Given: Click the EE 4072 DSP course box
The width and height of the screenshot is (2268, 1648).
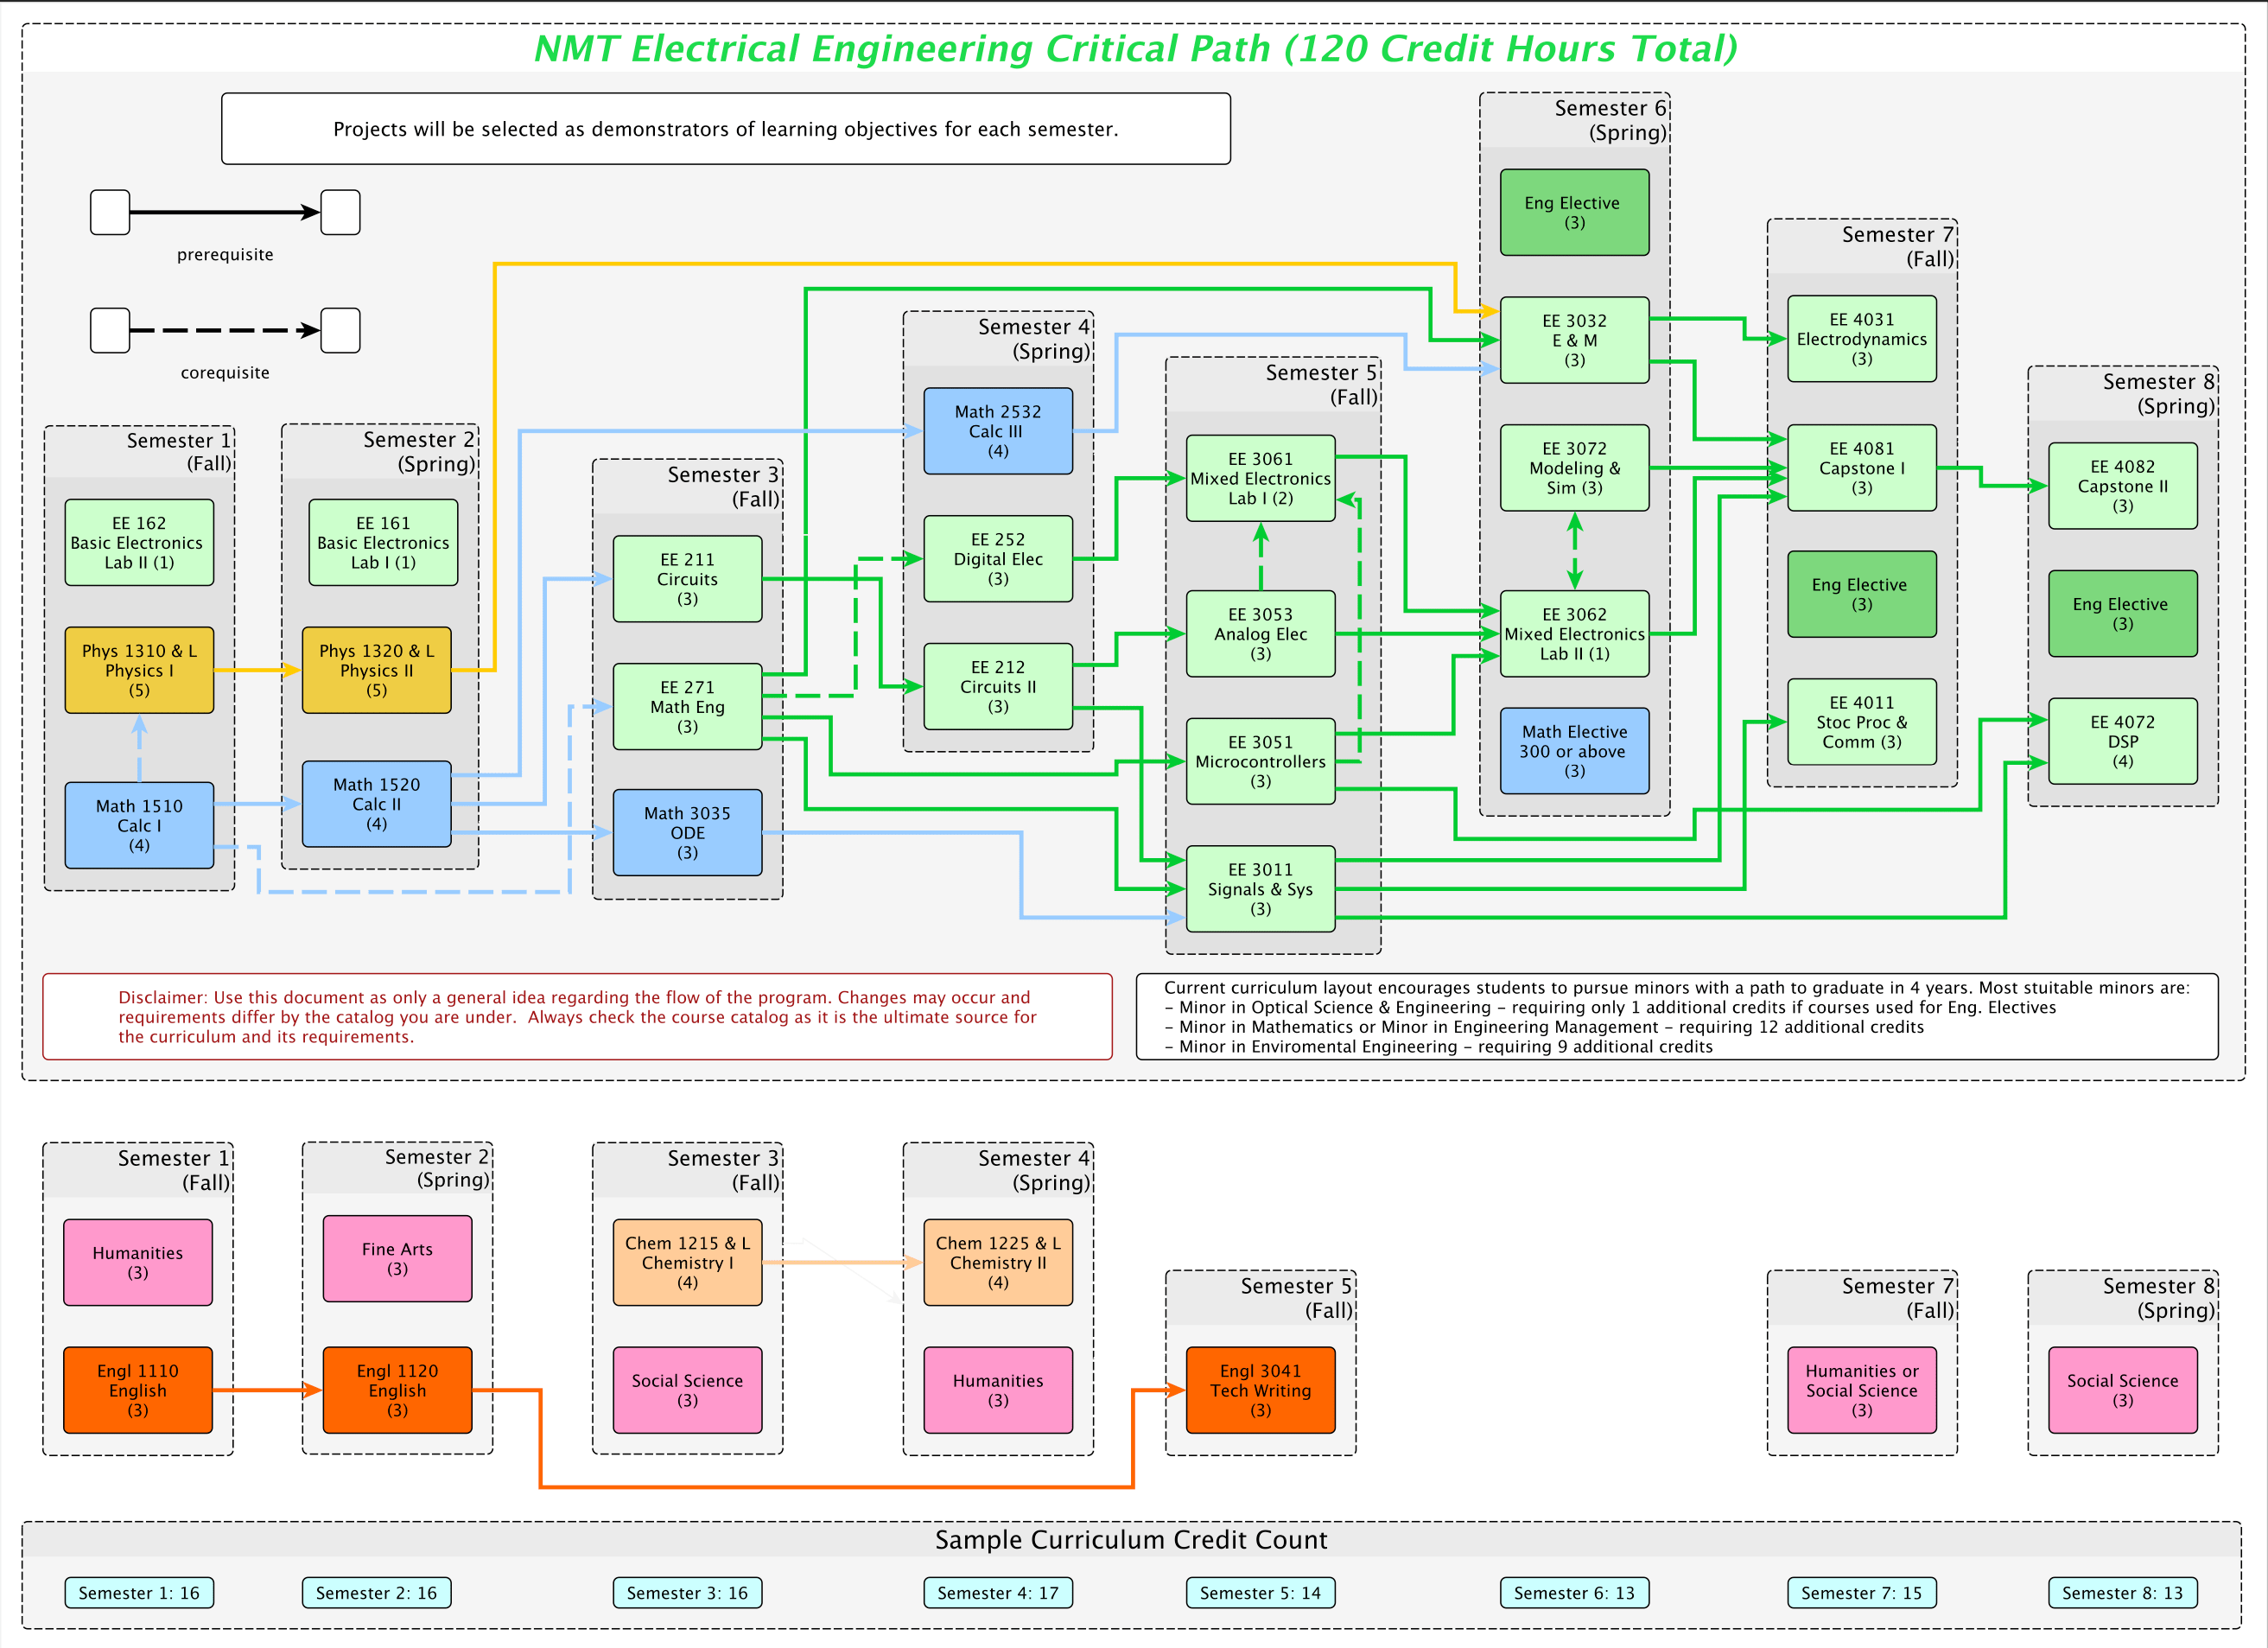Looking at the screenshot, I should click(2122, 741).
